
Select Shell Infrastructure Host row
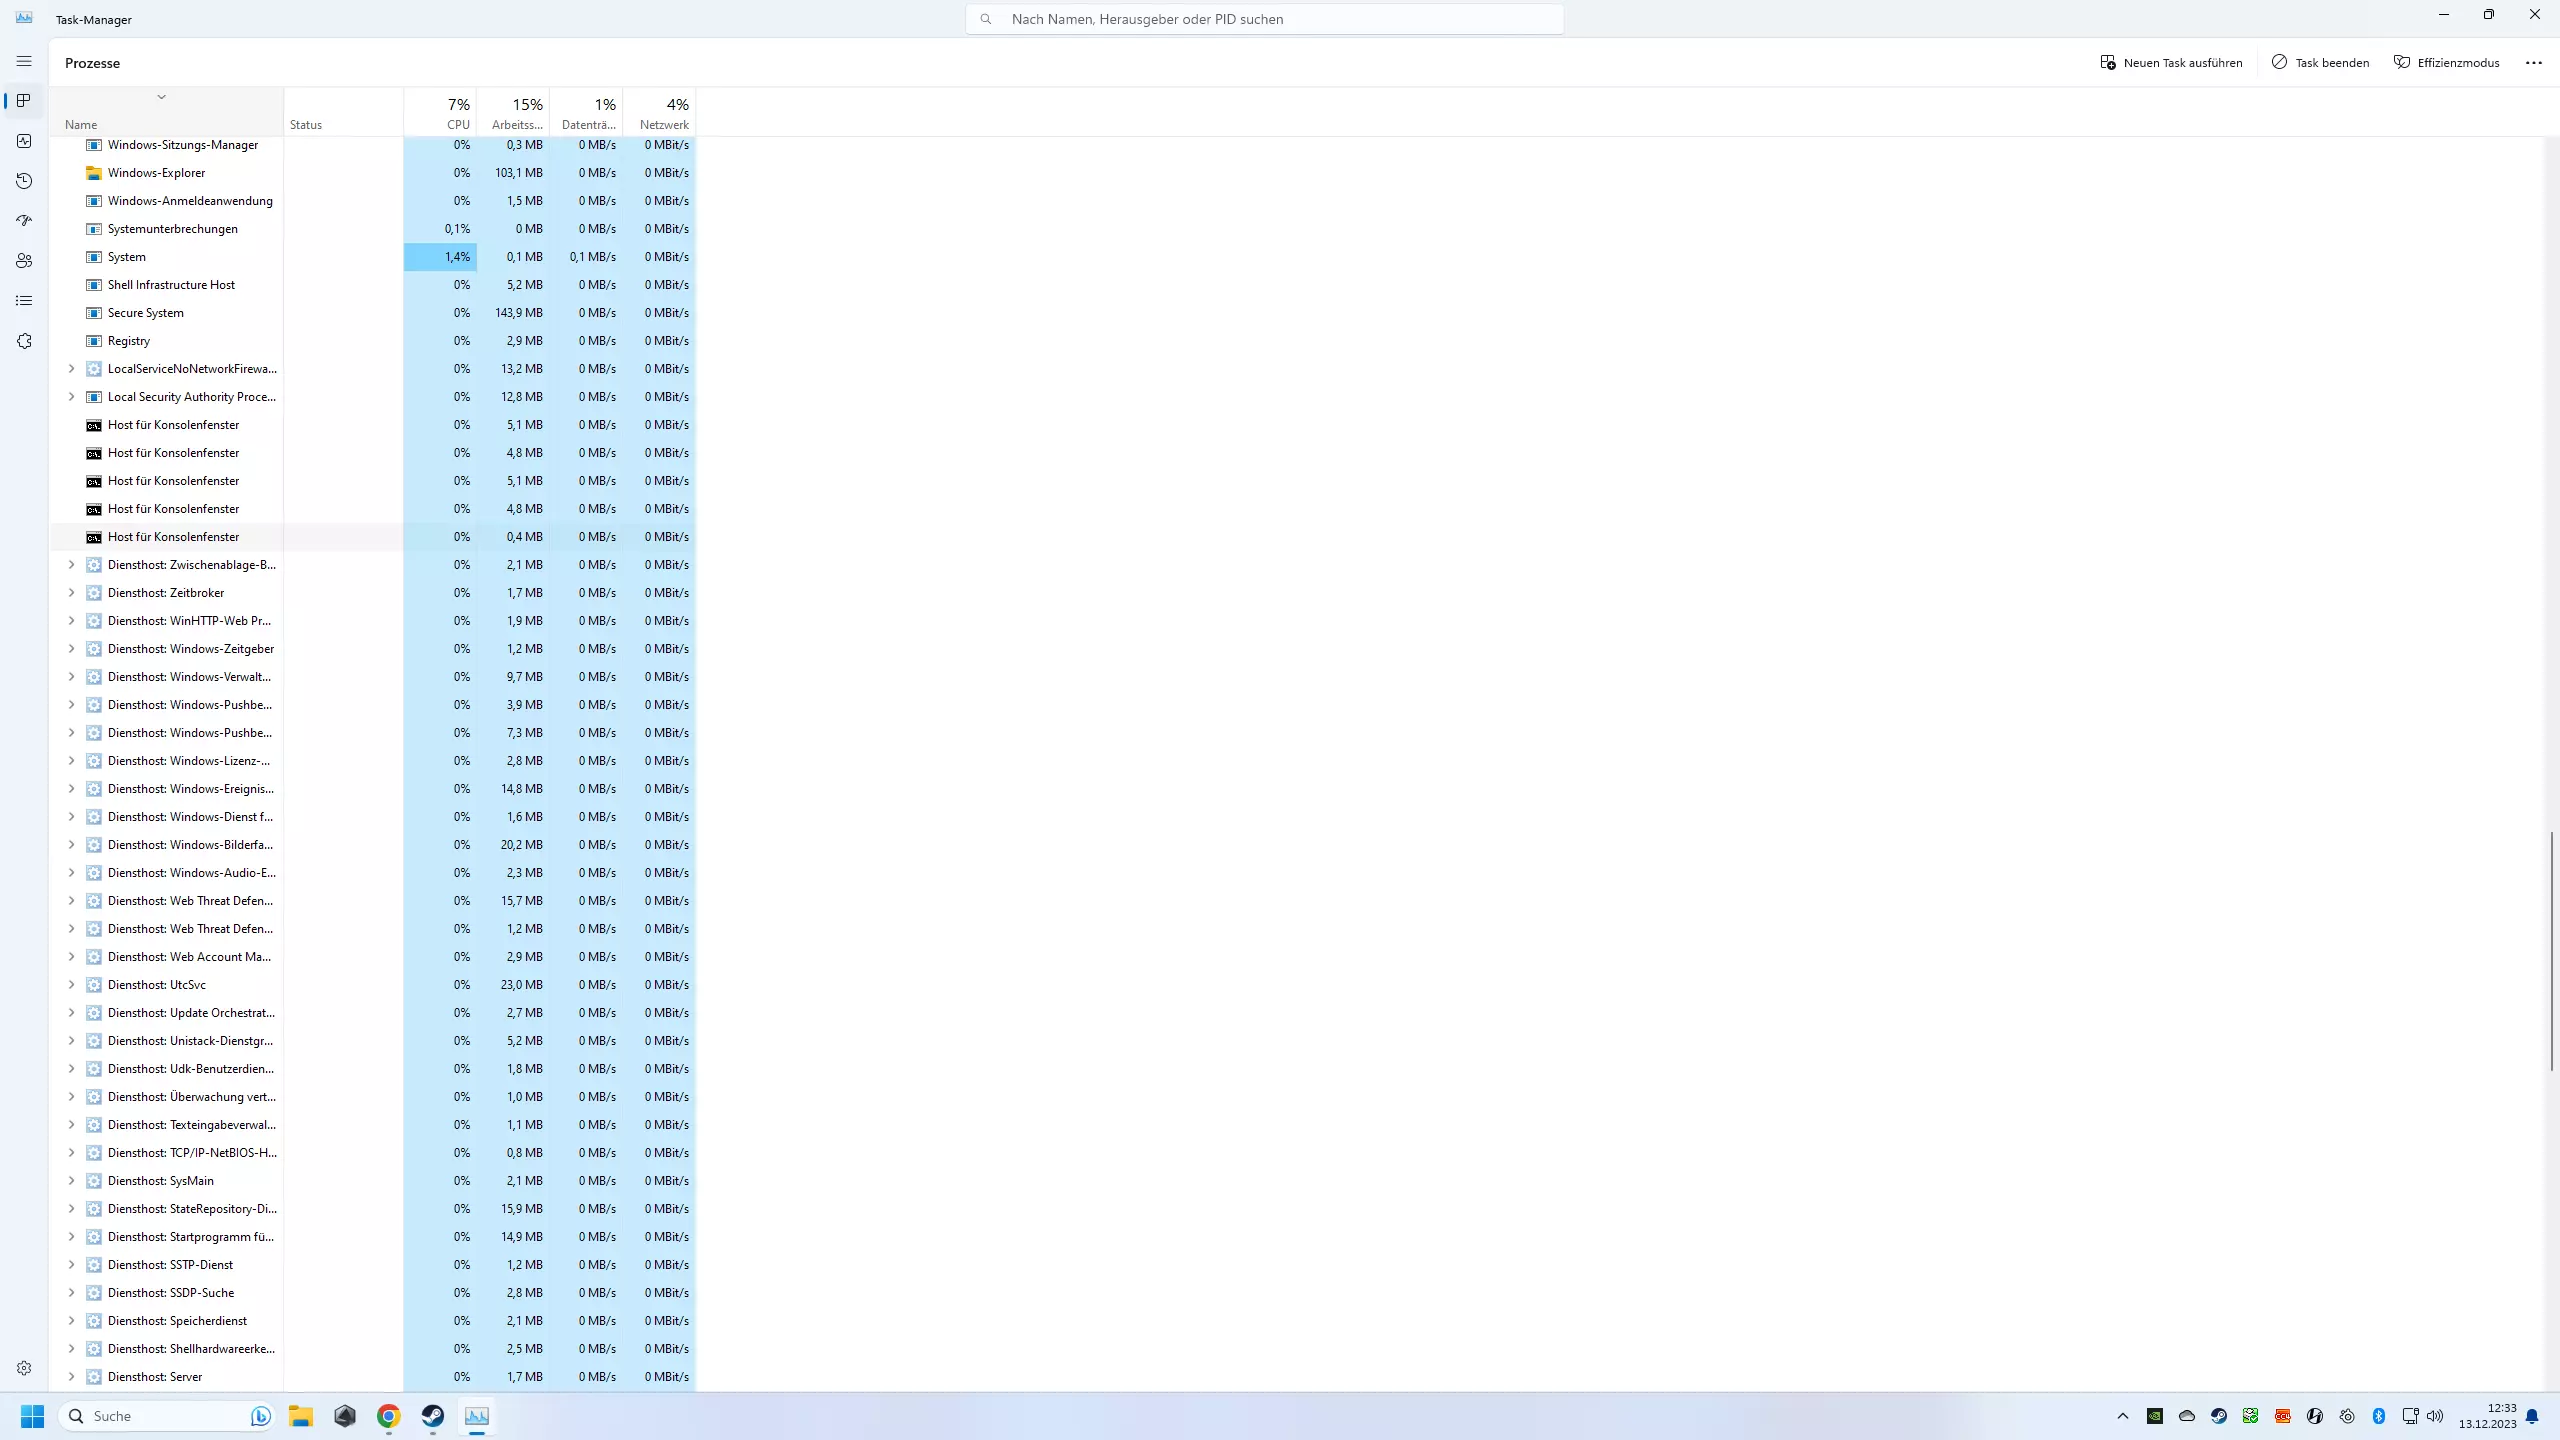tap(373, 285)
